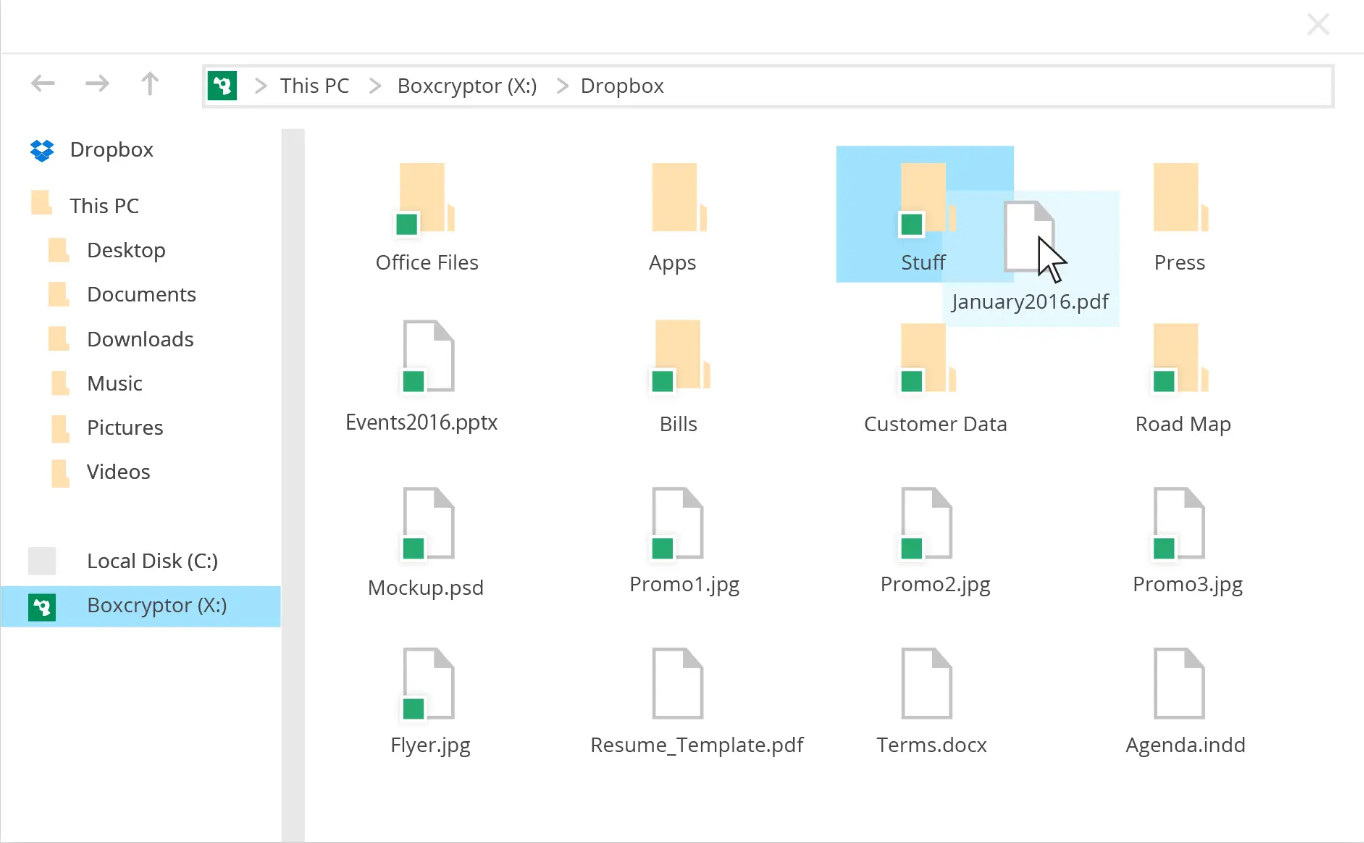
Task: Click the Resume_Template.pdf file name
Action: [x=697, y=745]
